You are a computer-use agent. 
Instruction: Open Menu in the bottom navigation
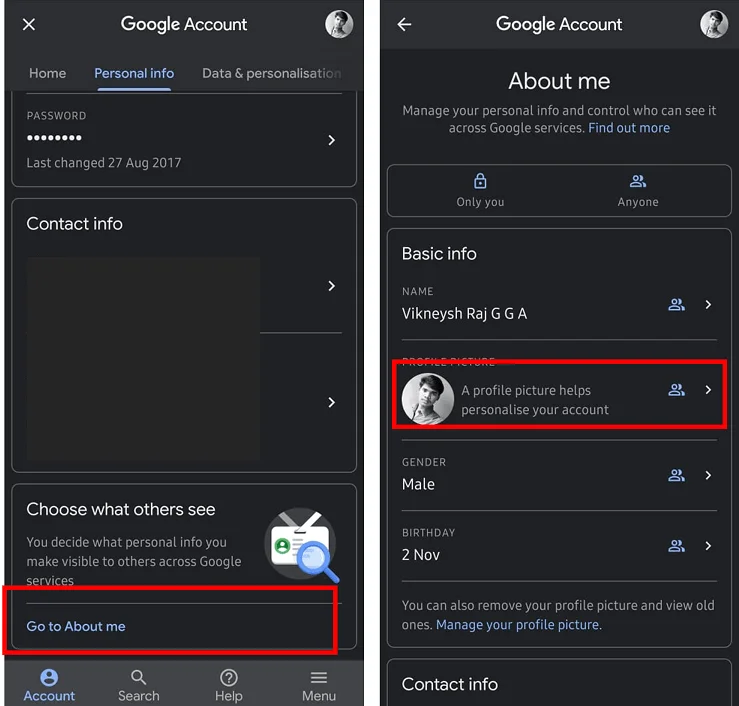coord(319,685)
